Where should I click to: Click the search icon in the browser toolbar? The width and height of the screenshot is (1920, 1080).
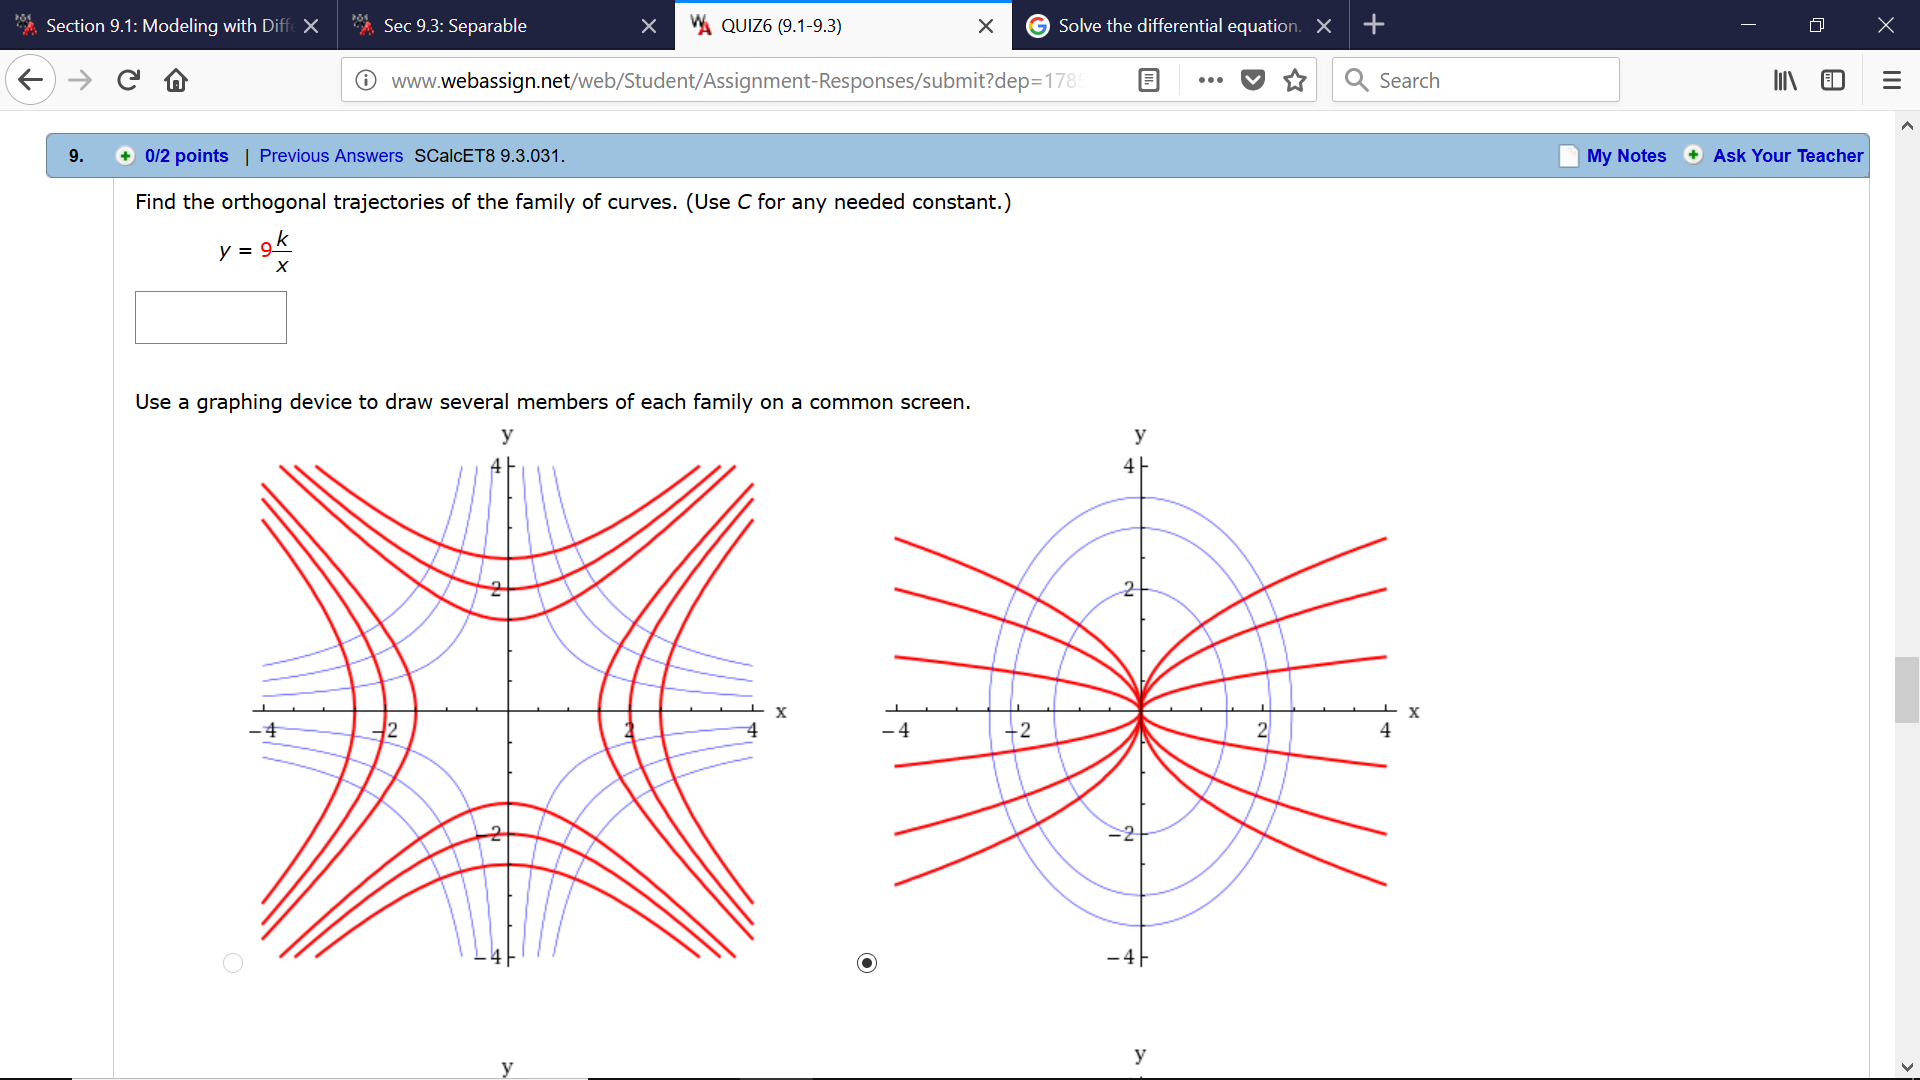click(x=1353, y=79)
